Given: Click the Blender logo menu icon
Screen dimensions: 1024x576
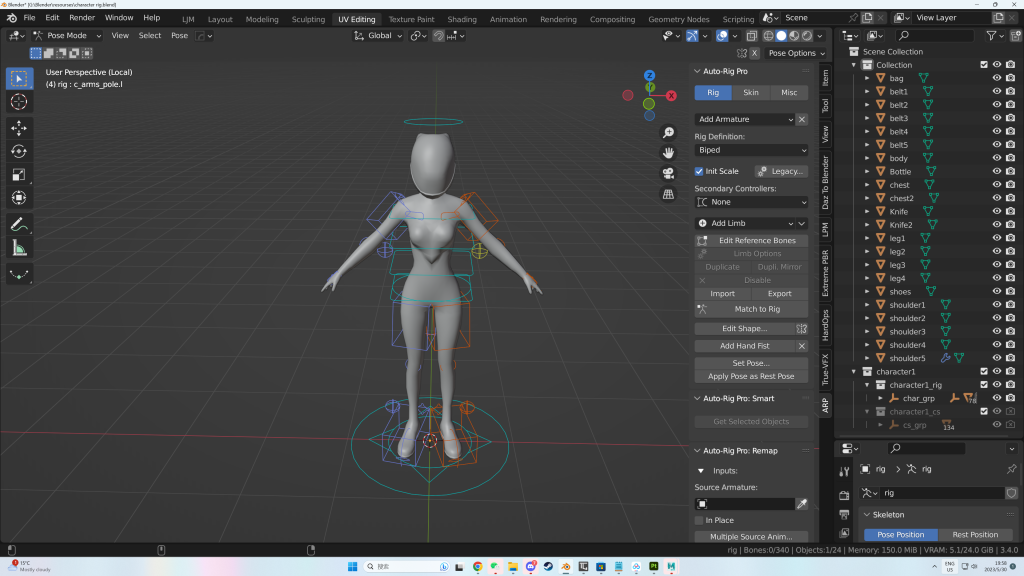Looking at the screenshot, I should (12, 18).
